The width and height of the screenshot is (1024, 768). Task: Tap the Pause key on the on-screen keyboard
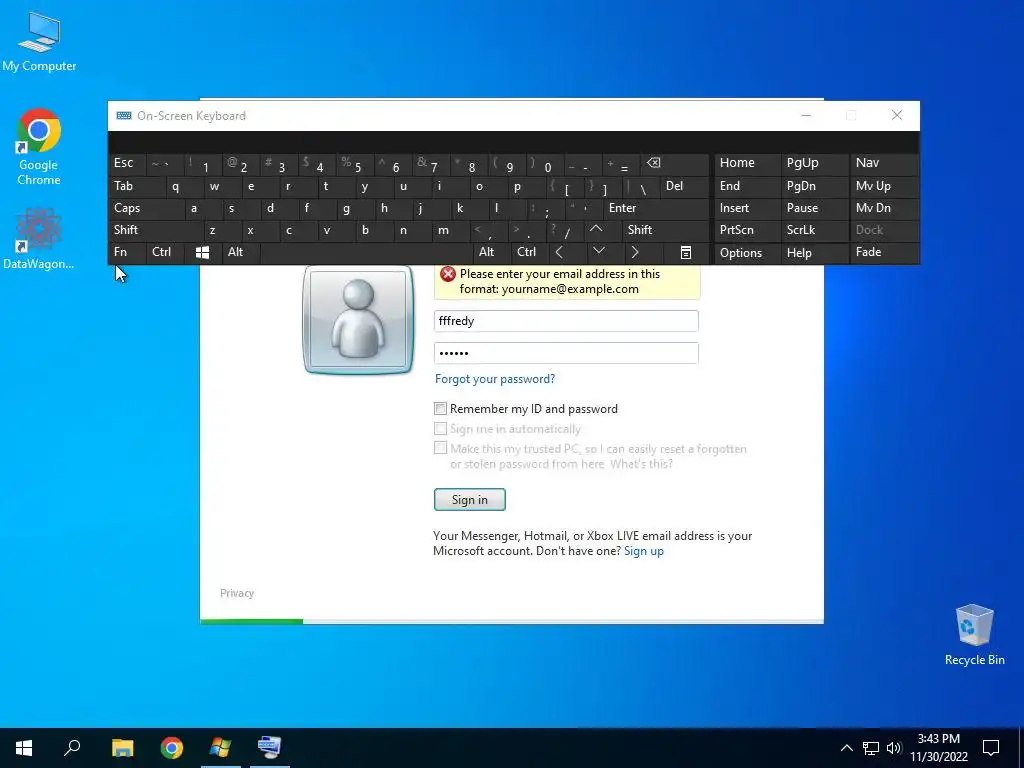(816, 208)
